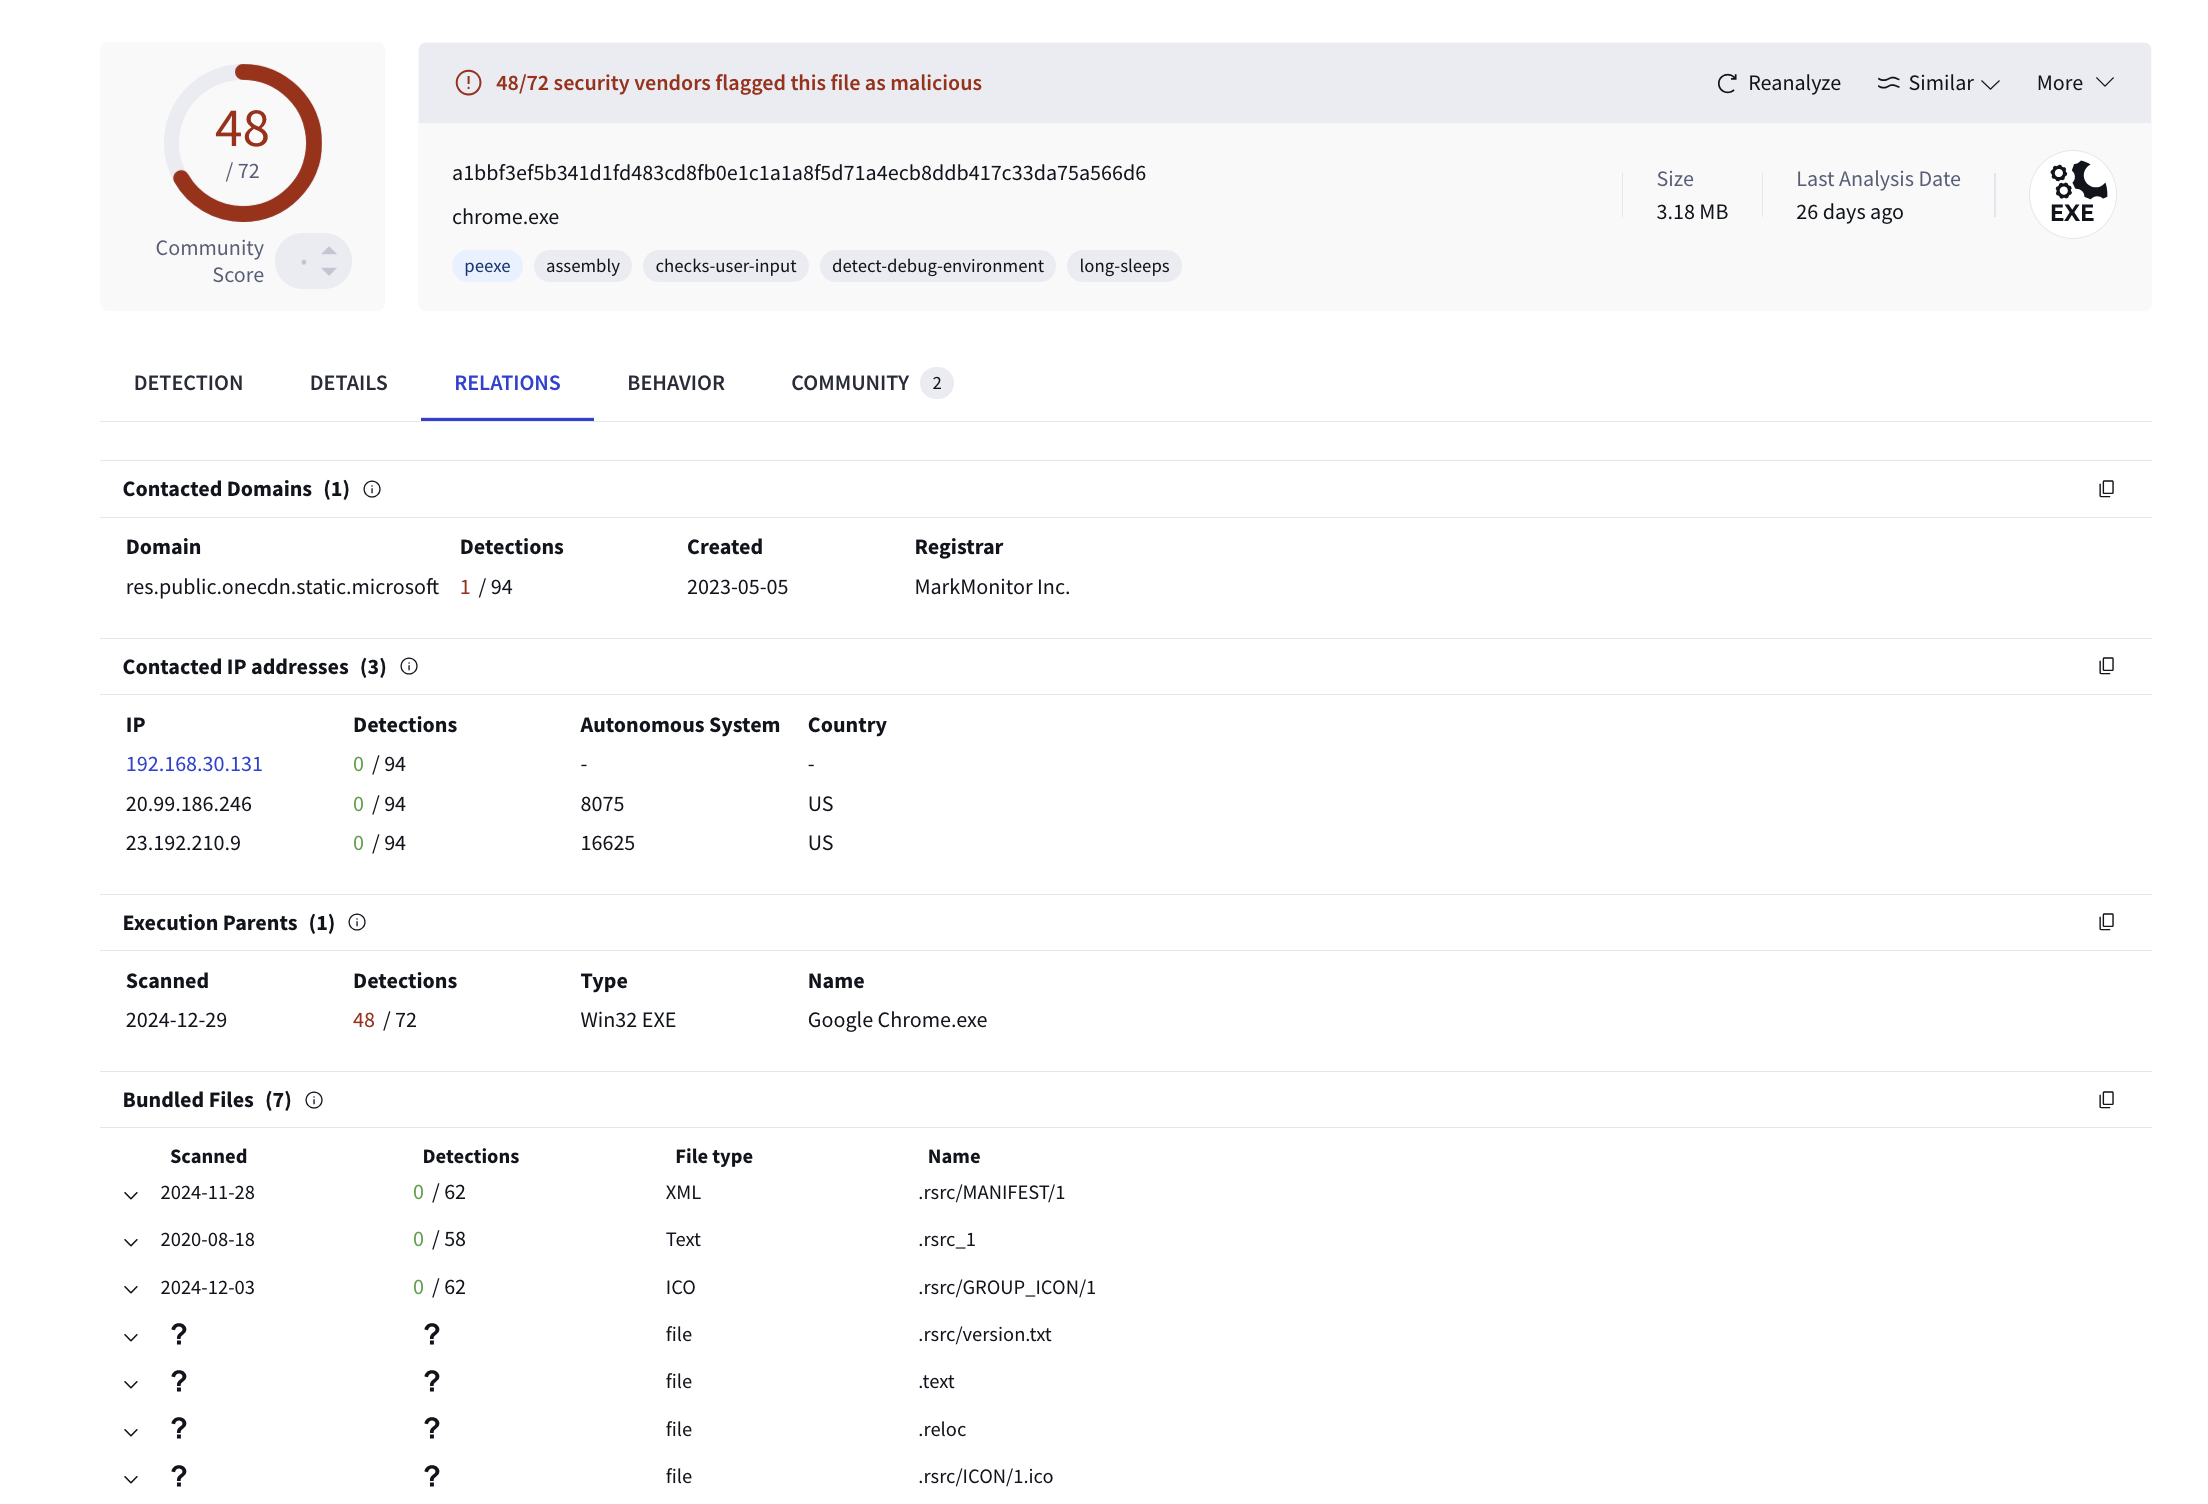2208x1504 pixels.
Task: Expand the .rsrc/GROUP_ICON/1 row
Action: [131, 1289]
